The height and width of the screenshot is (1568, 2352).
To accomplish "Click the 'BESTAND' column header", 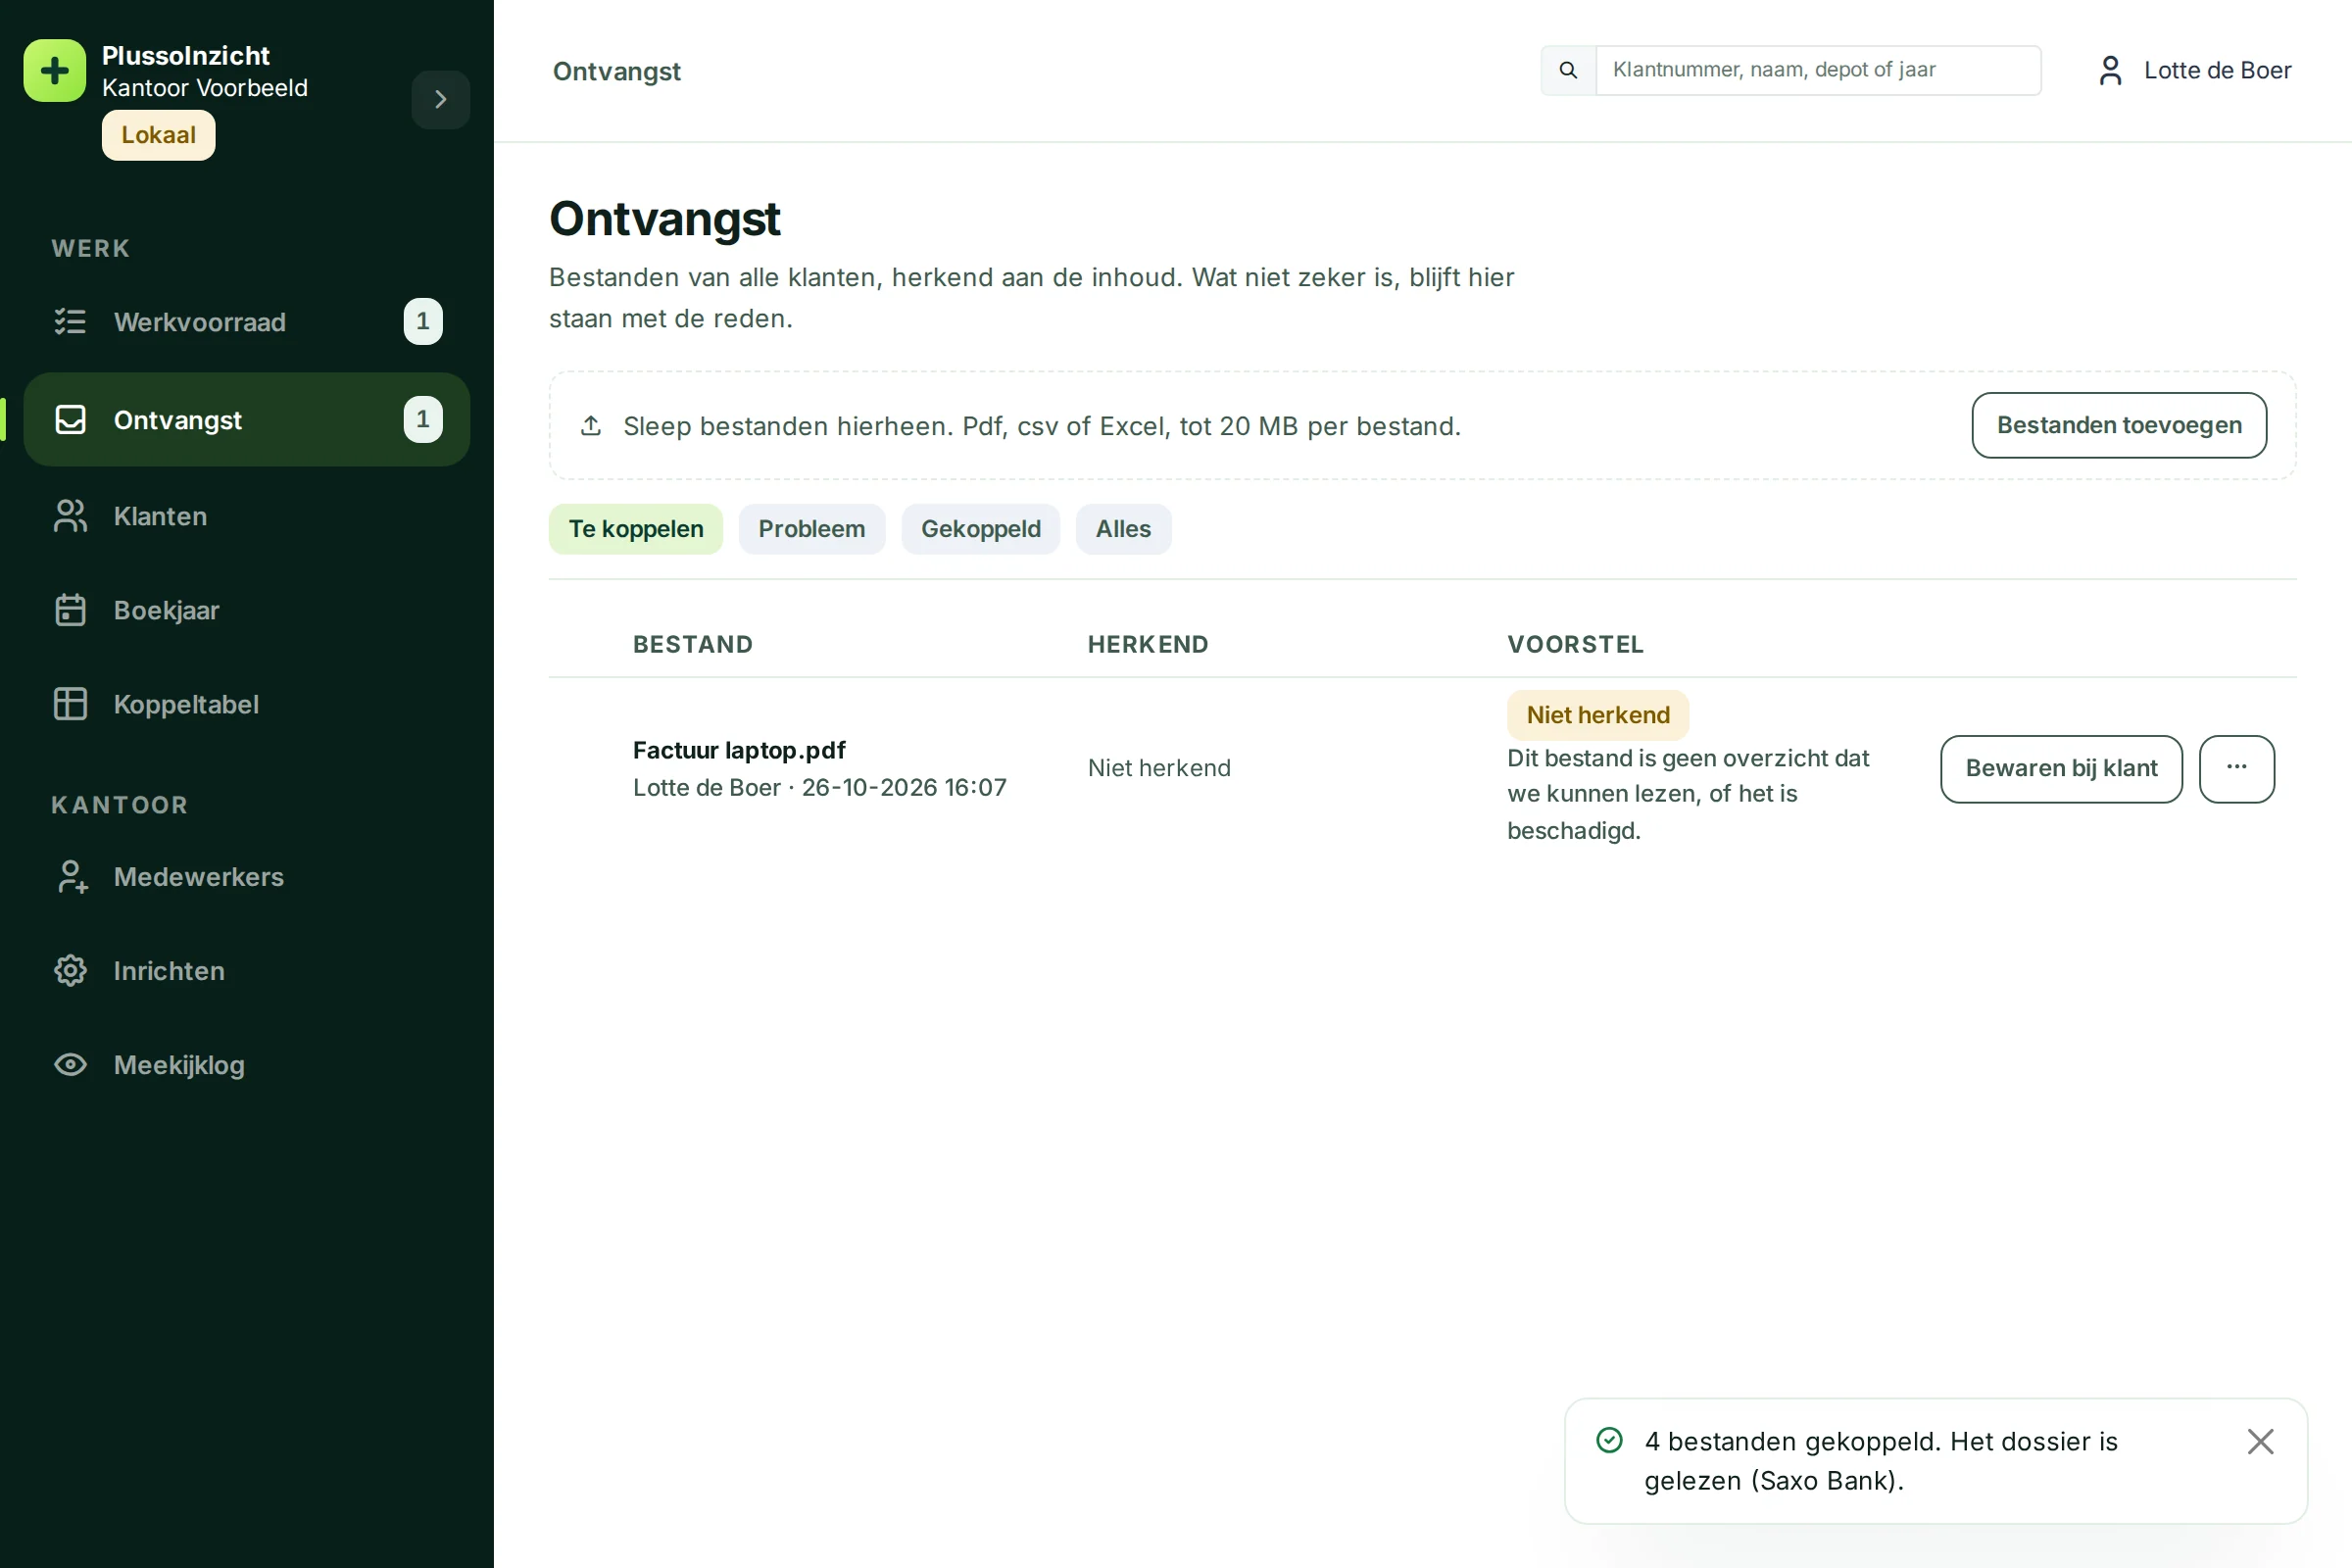I will click(693, 644).
